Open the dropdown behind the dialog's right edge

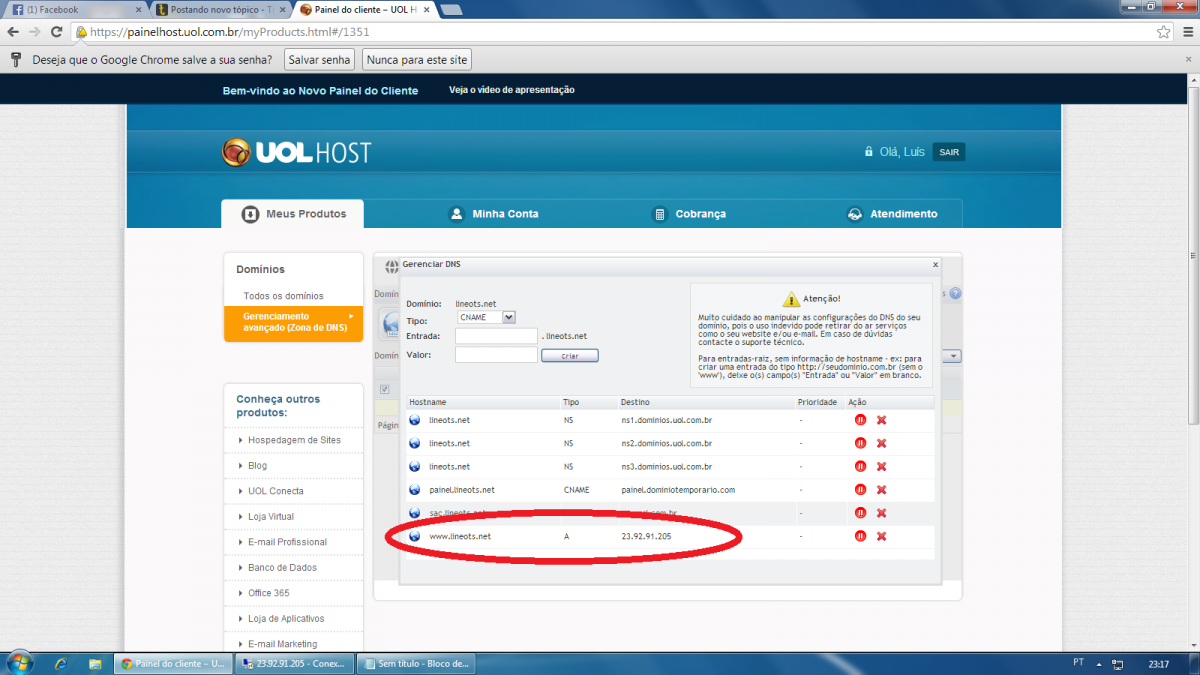click(x=952, y=356)
